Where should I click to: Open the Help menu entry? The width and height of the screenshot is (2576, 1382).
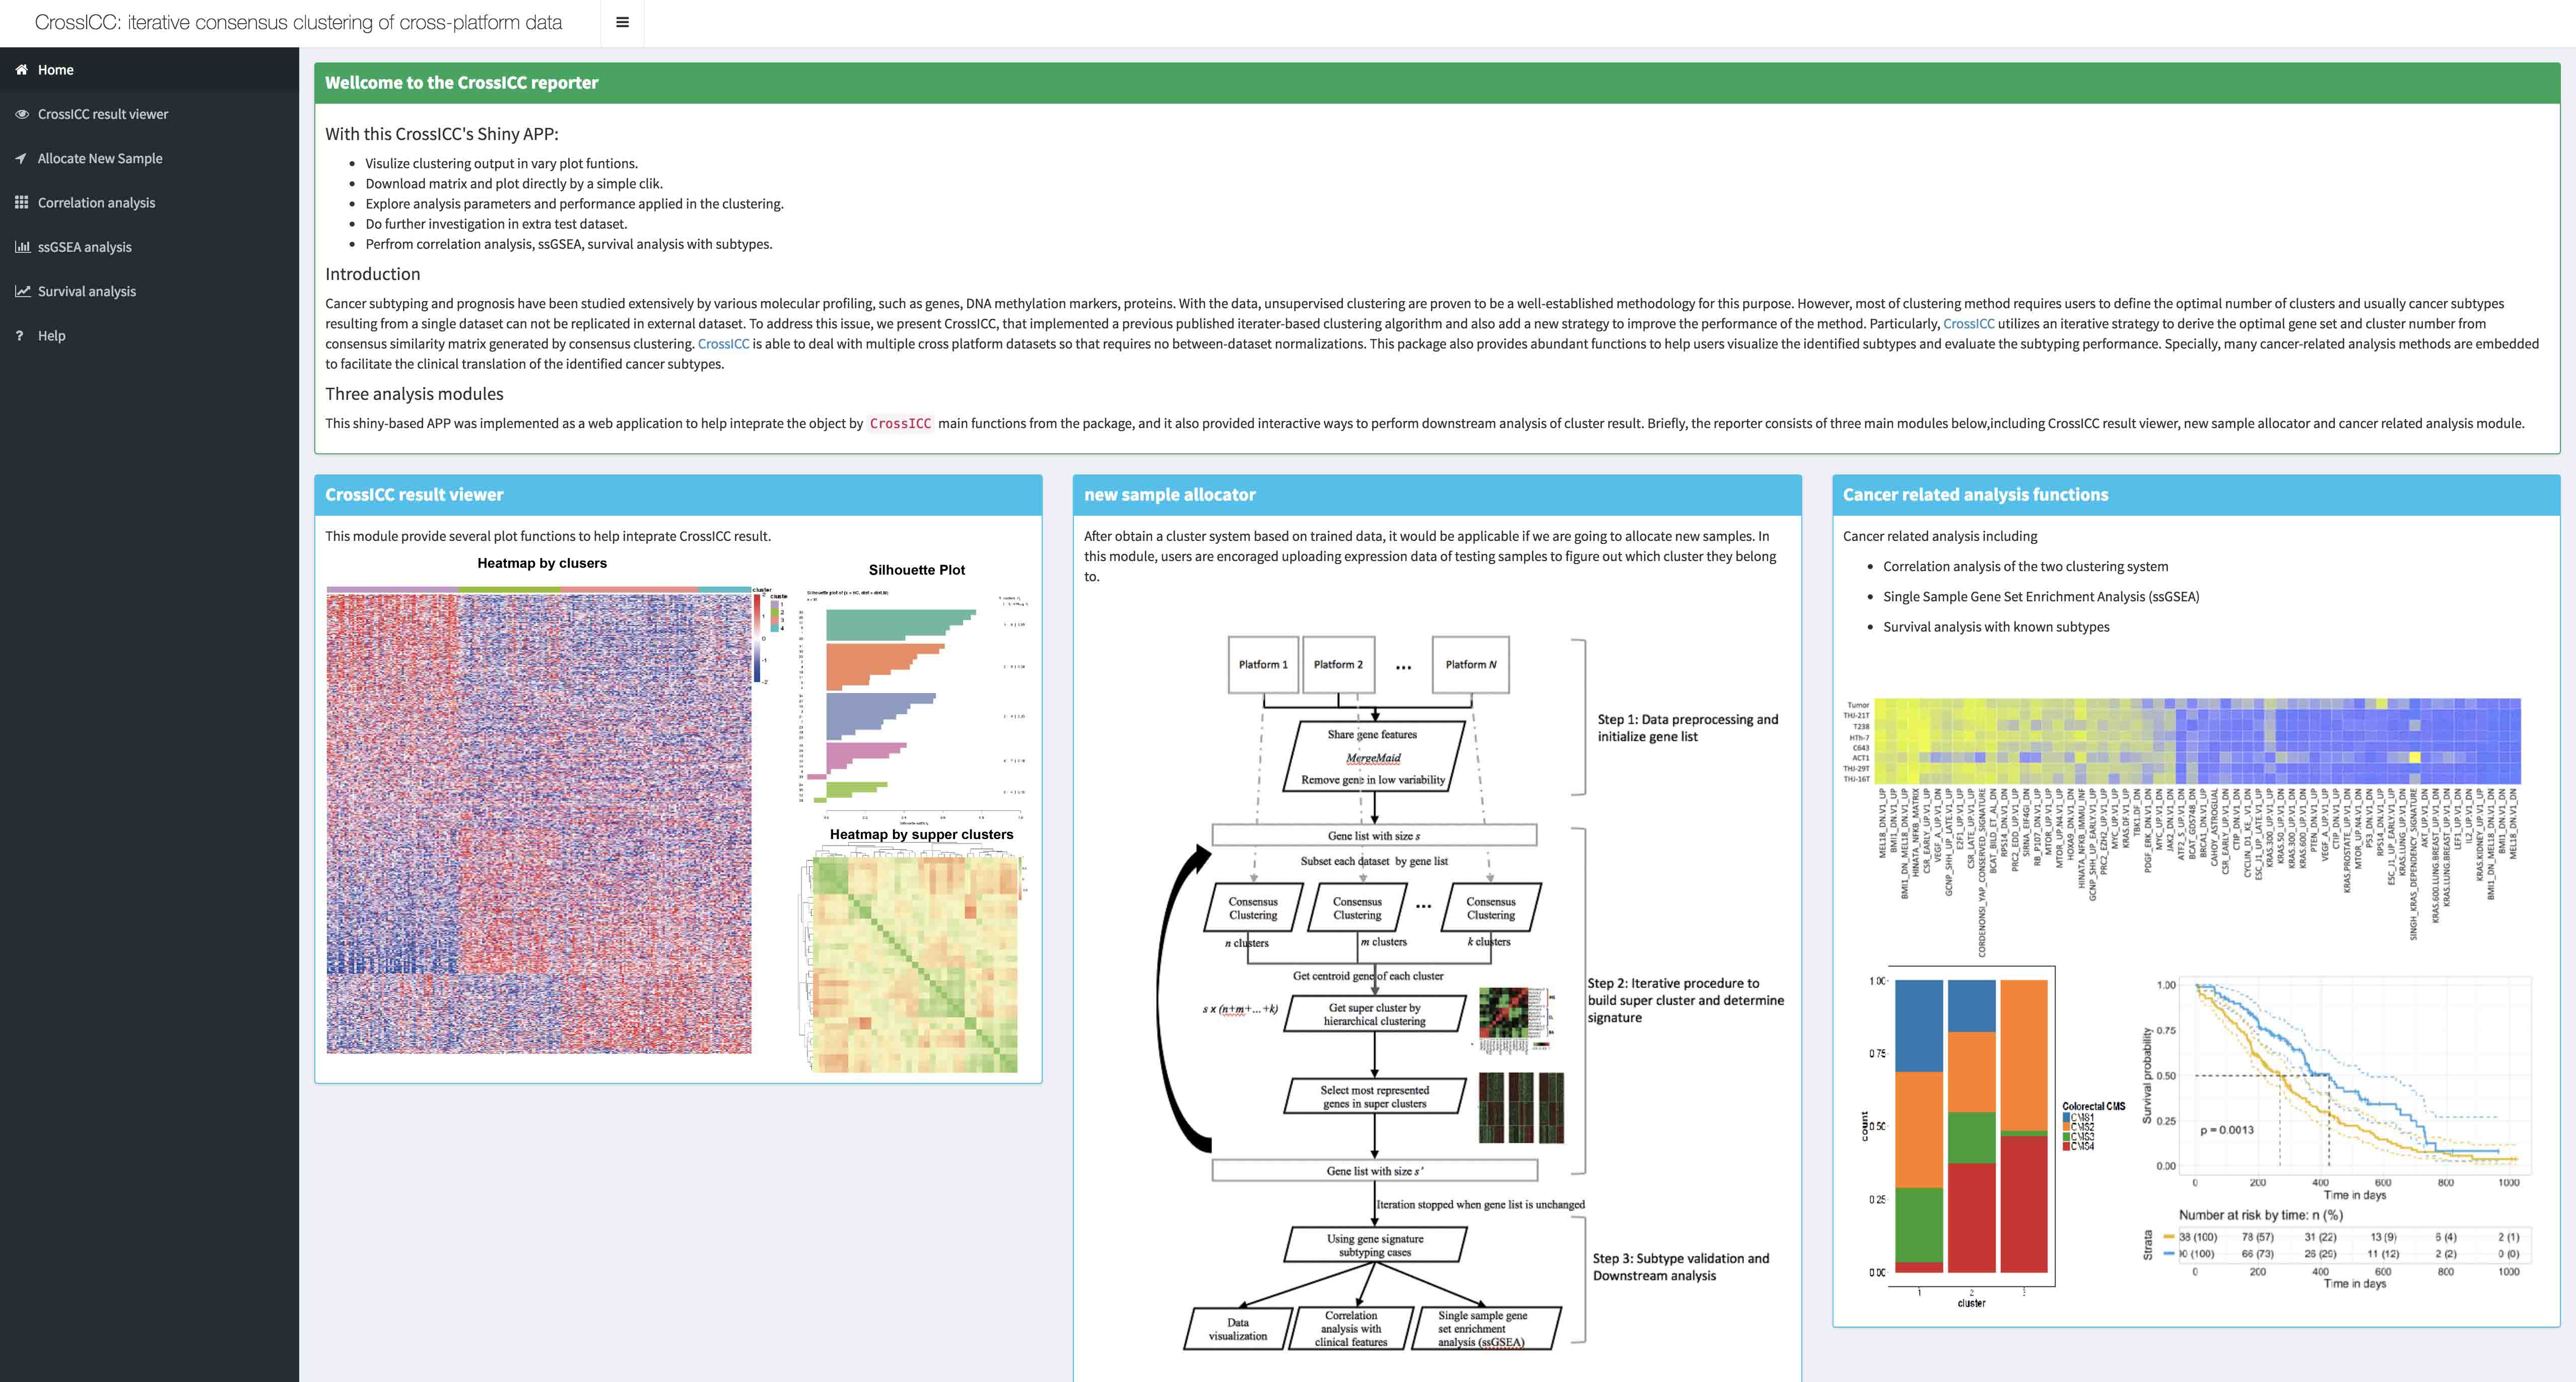pos(51,336)
